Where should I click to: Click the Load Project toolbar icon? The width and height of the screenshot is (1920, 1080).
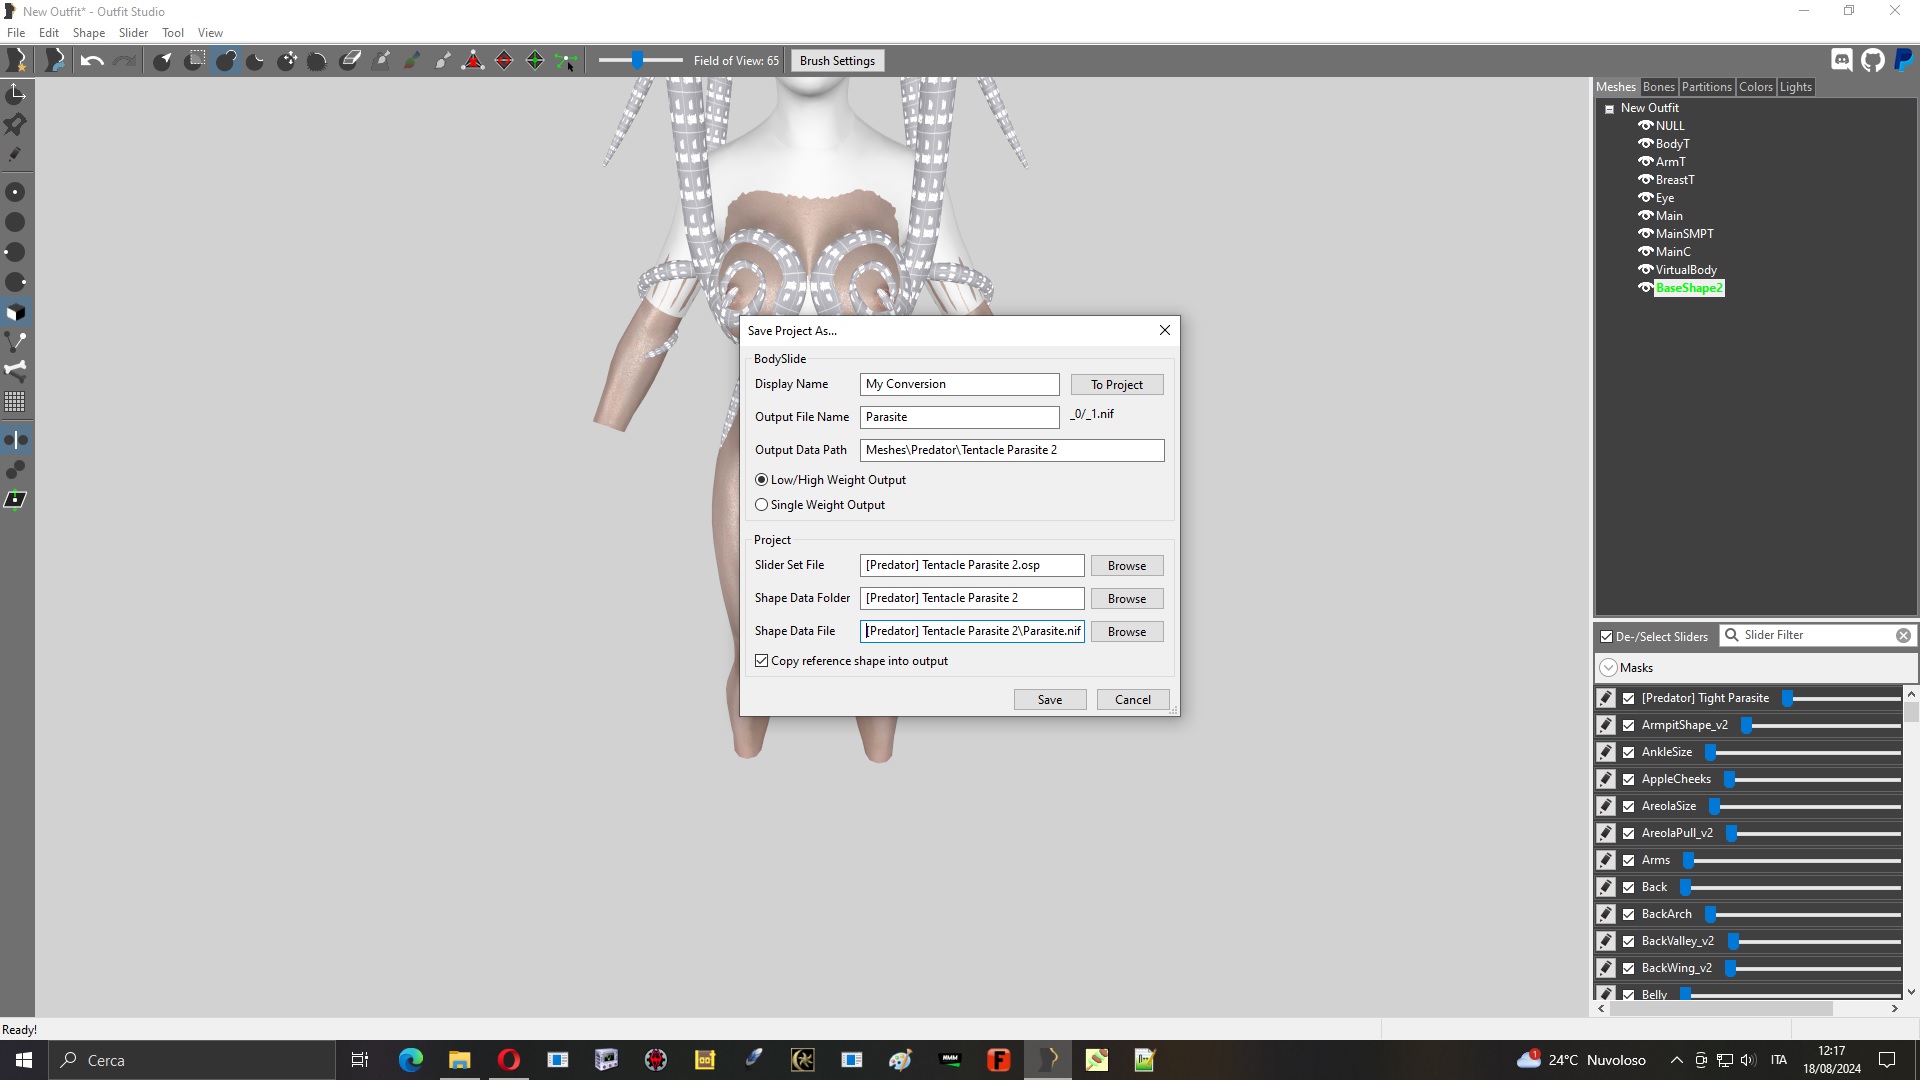click(54, 61)
